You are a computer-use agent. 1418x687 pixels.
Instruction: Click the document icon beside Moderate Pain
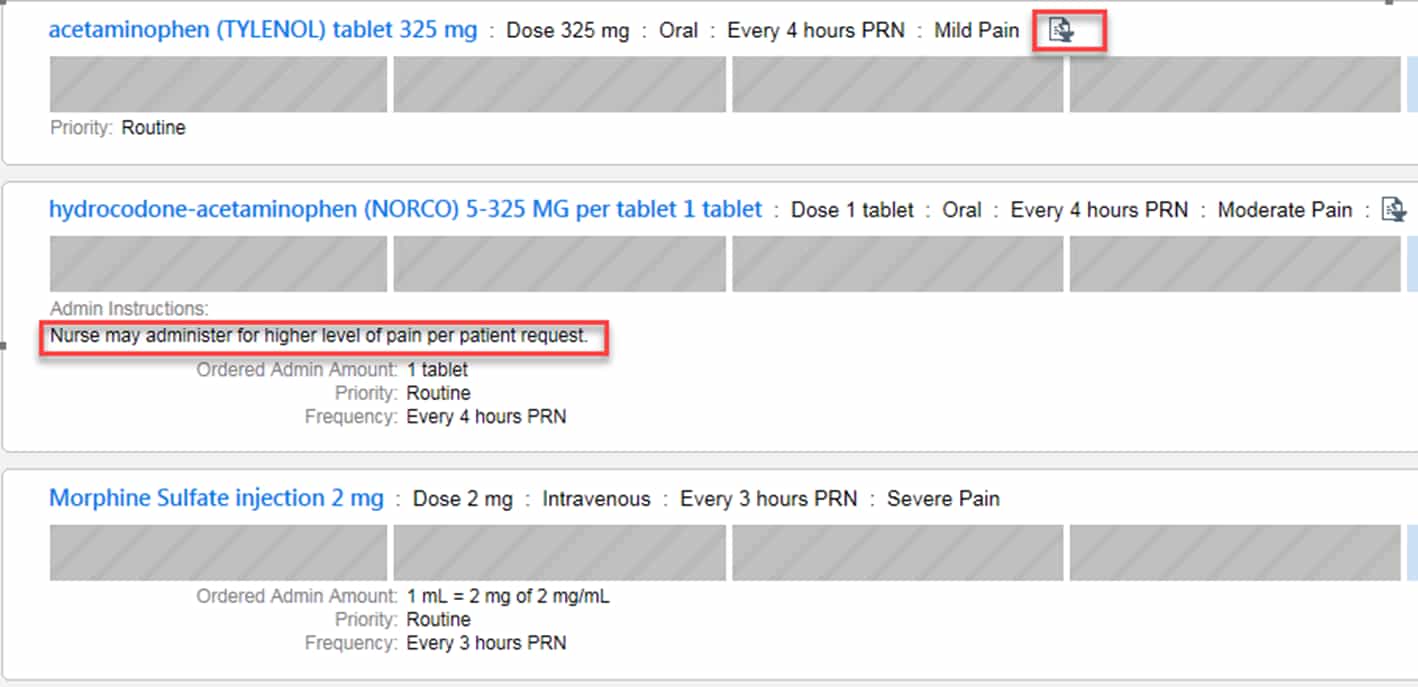[1393, 210]
